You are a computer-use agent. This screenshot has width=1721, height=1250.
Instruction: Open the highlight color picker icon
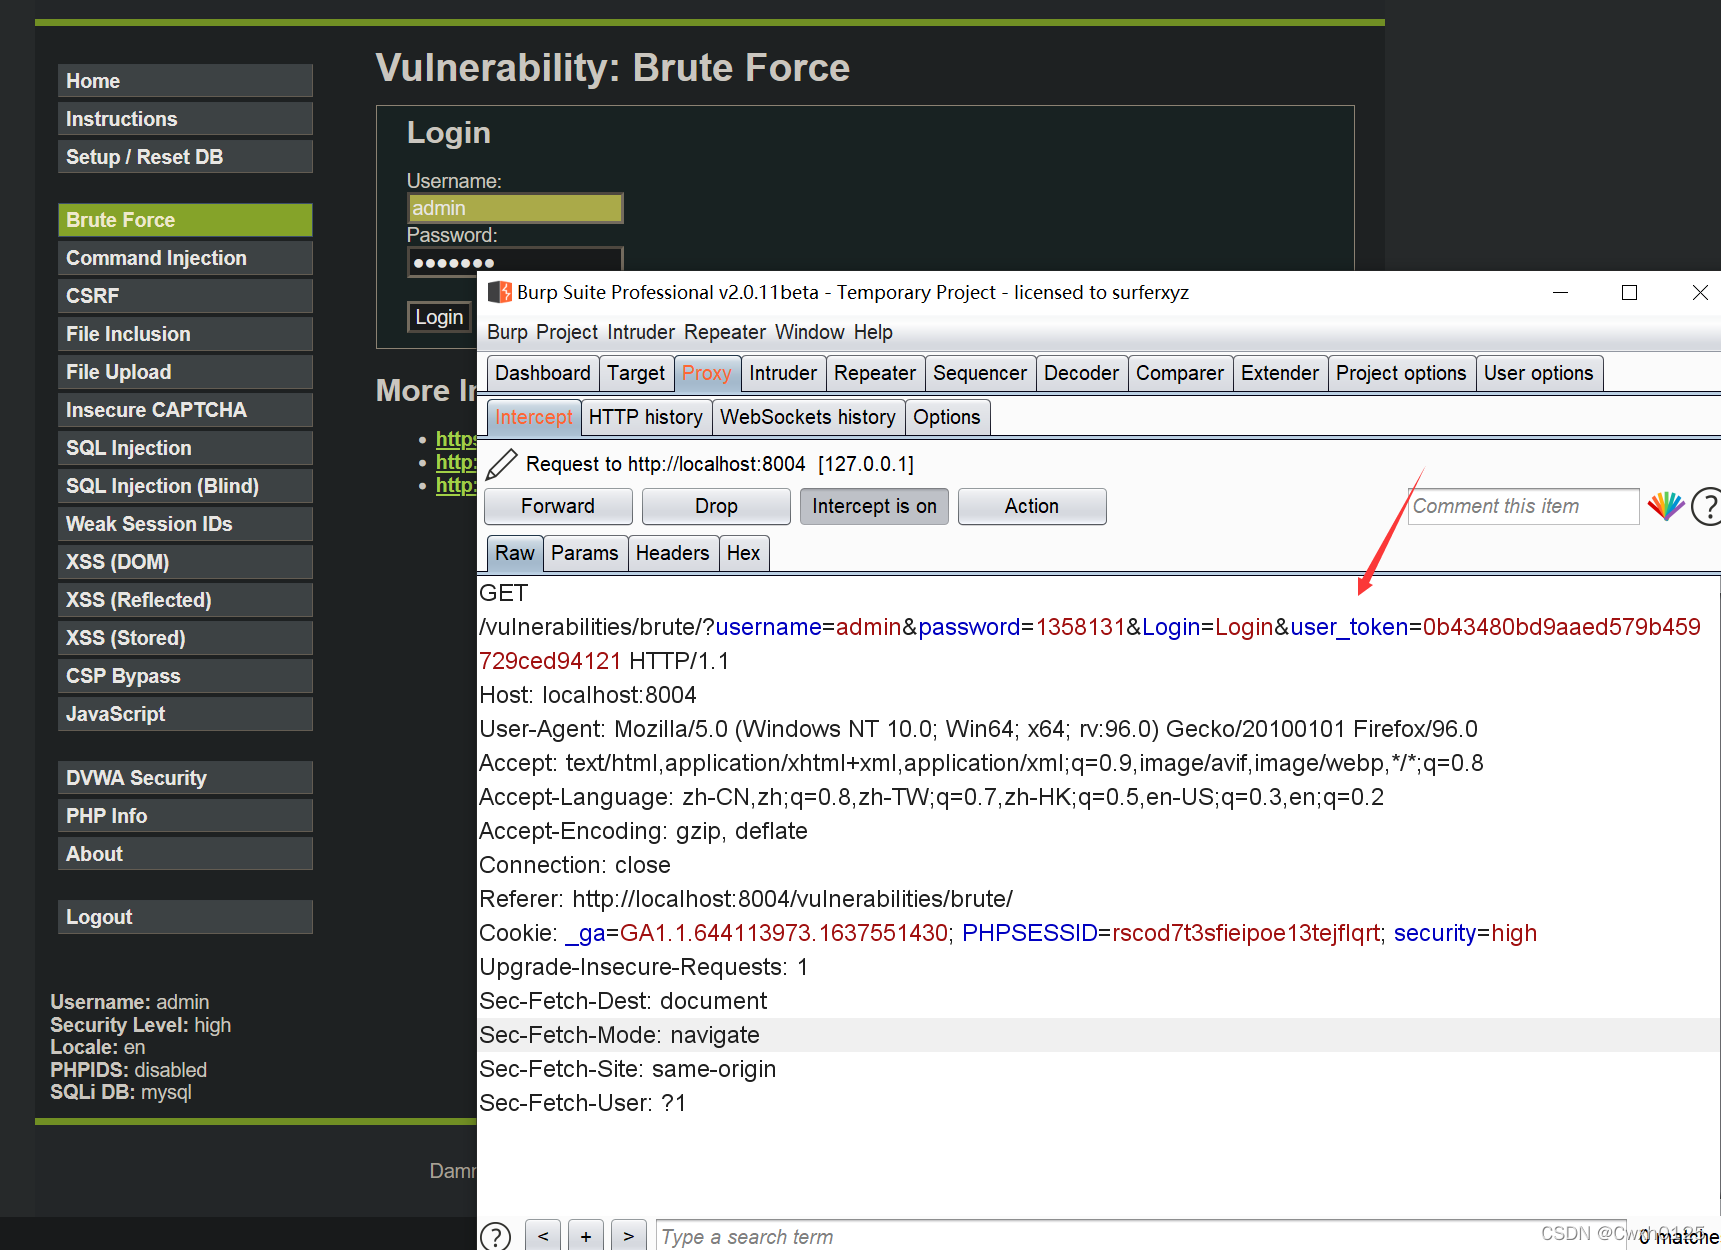1665,506
